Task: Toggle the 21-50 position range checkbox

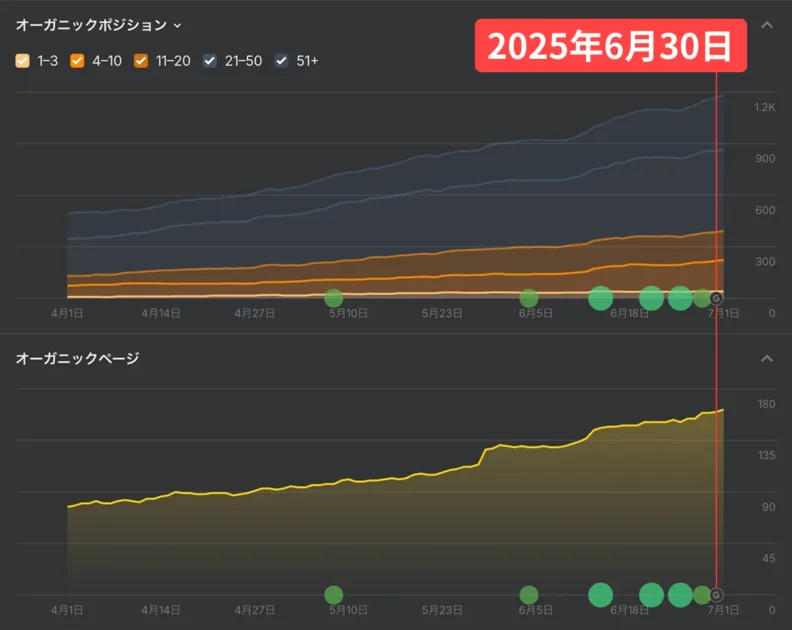Action: (x=209, y=61)
